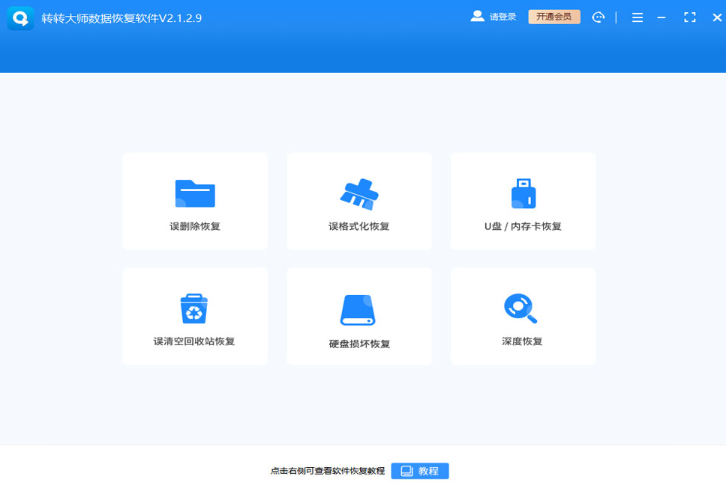Select the 误删除恢复 folder icon
Screen dimensions: 726x498
pyautogui.click(x=195, y=193)
